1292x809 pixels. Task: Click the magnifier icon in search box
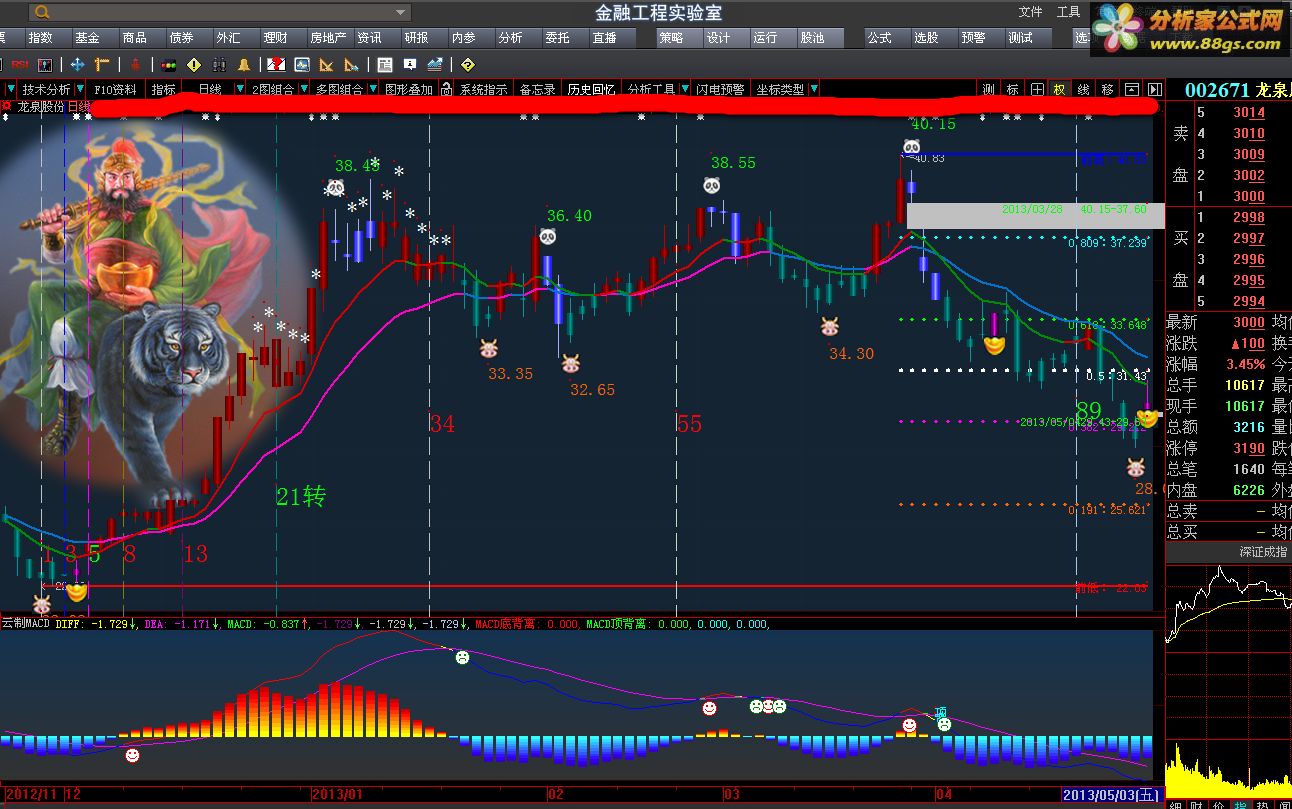click(x=41, y=12)
